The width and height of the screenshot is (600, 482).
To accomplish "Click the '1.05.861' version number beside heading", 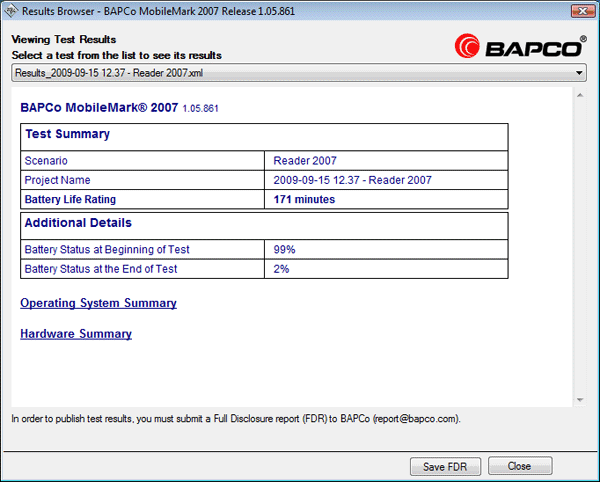I will [201, 109].
